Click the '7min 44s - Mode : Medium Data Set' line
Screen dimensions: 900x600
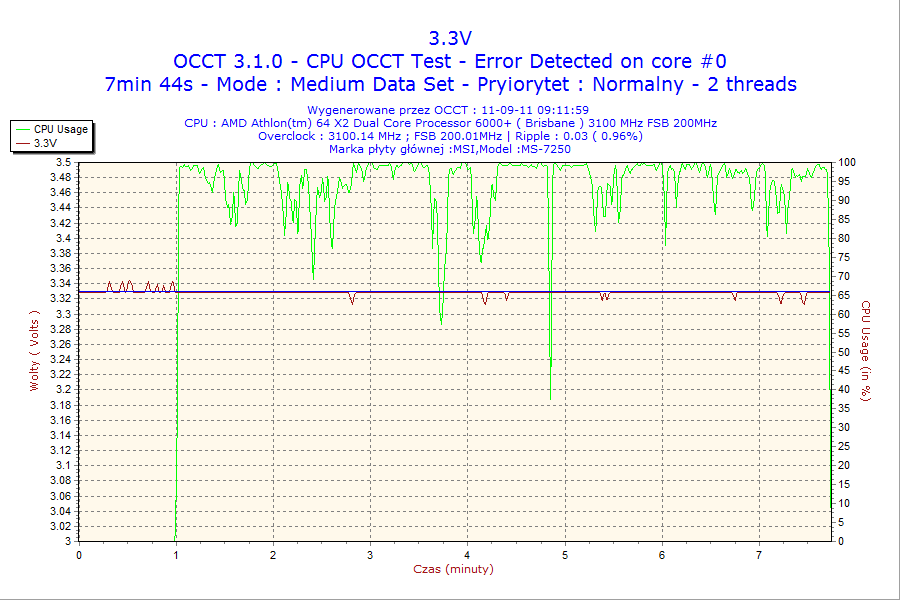point(450,84)
